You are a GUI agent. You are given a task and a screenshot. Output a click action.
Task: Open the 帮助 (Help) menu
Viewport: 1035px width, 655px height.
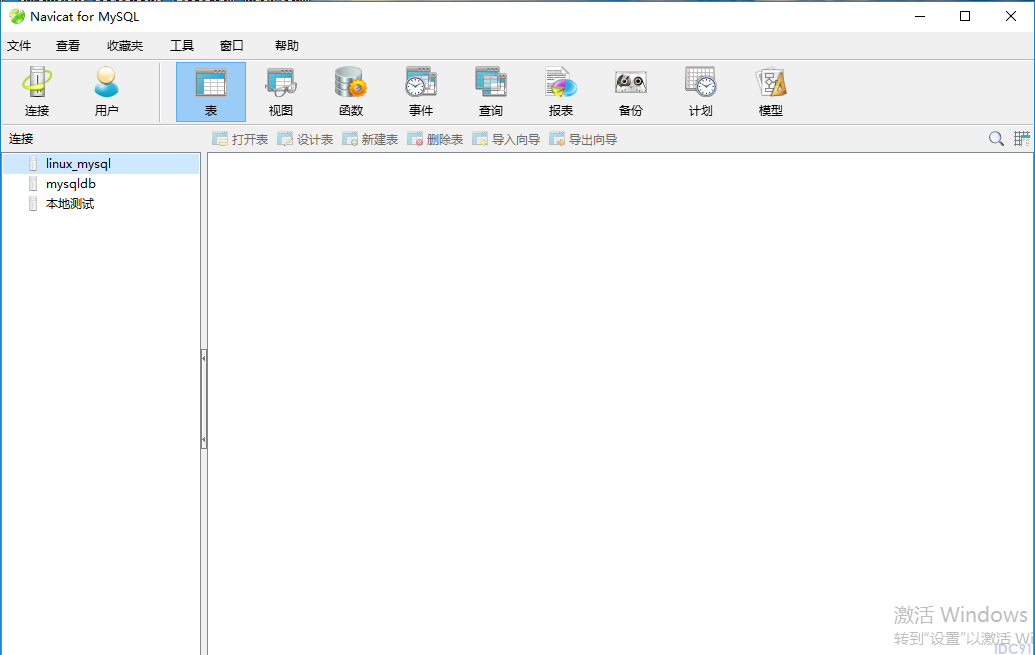click(286, 46)
